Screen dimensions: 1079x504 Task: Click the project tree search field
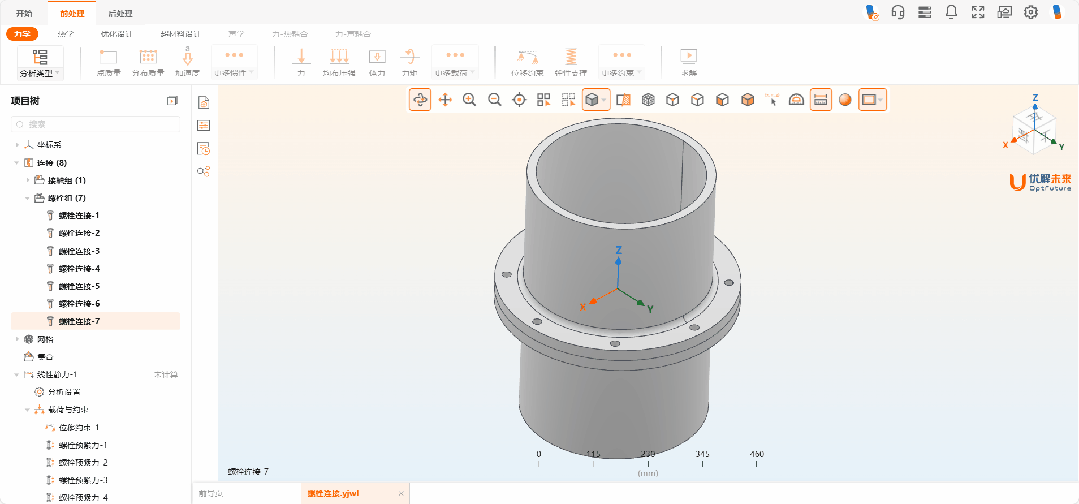[x=95, y=124]
